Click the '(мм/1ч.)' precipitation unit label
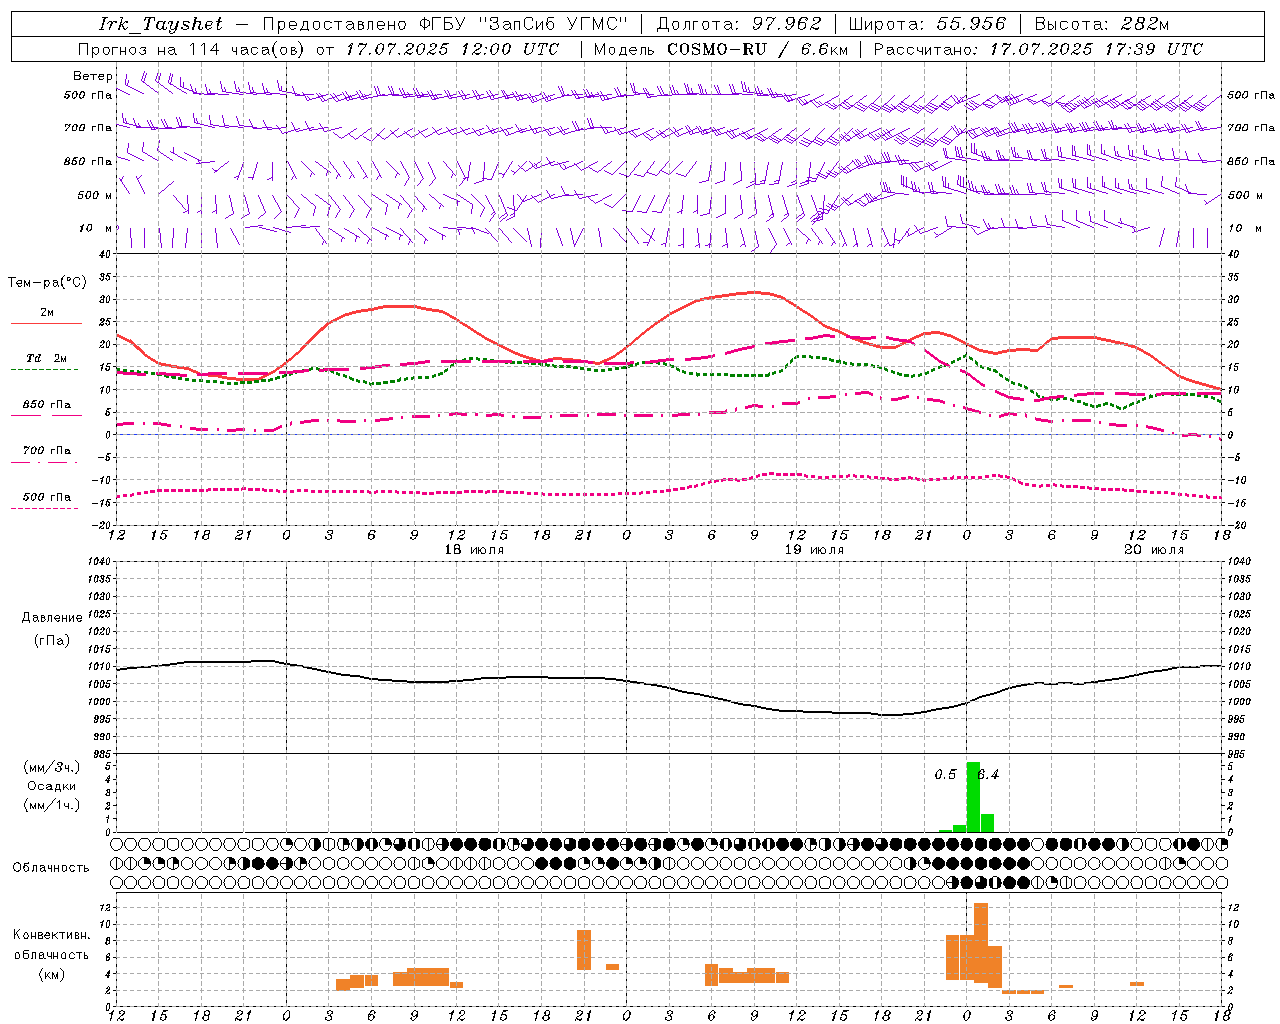 click(x=52, y=805)
